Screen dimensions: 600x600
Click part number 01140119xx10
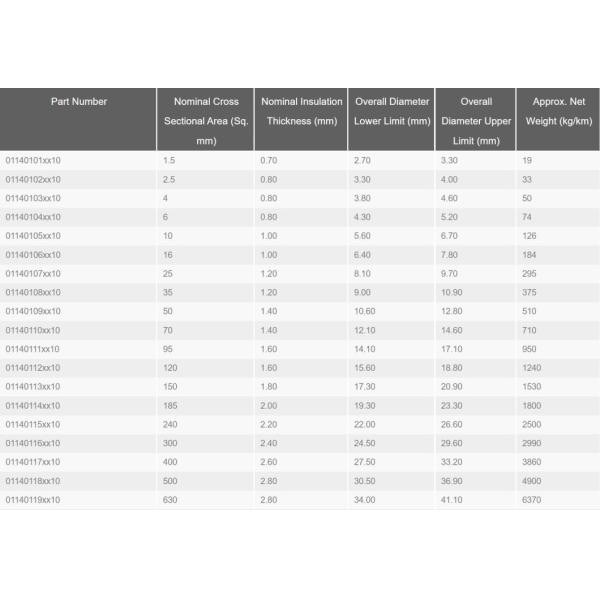(33, 499)
